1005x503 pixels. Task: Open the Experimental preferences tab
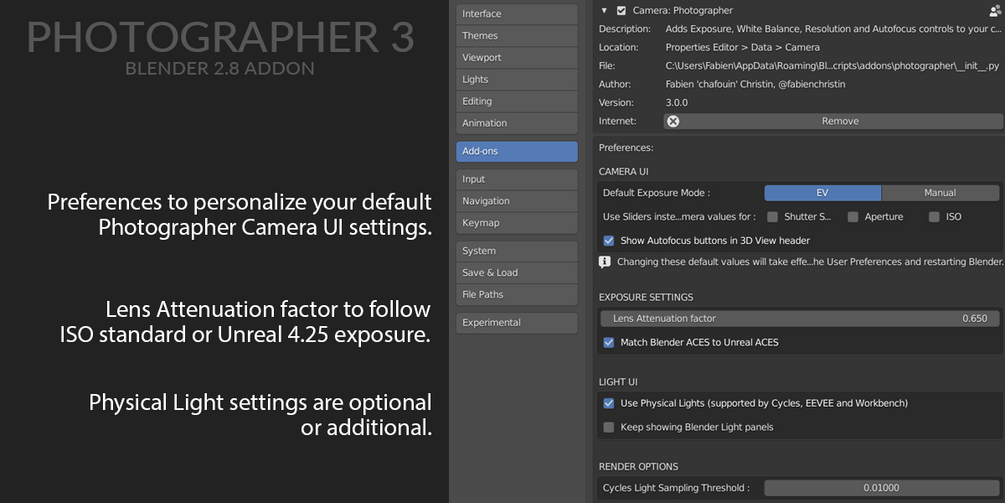click(517, 323)
